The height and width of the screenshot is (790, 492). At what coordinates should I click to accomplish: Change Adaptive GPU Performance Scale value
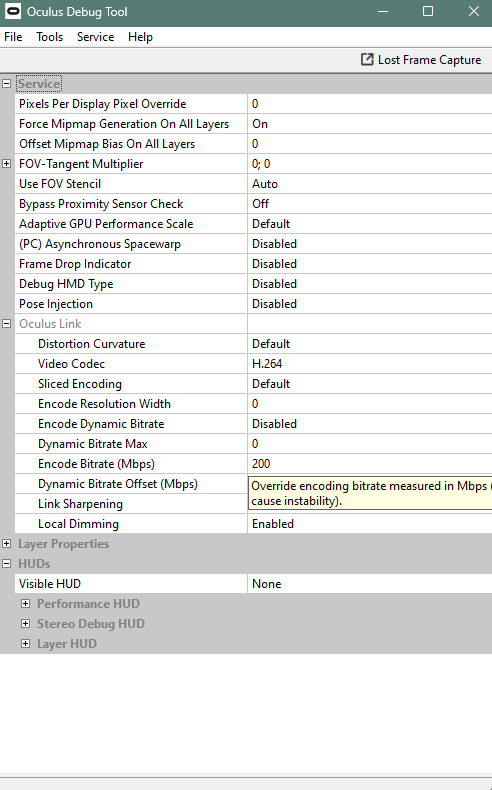370,224
